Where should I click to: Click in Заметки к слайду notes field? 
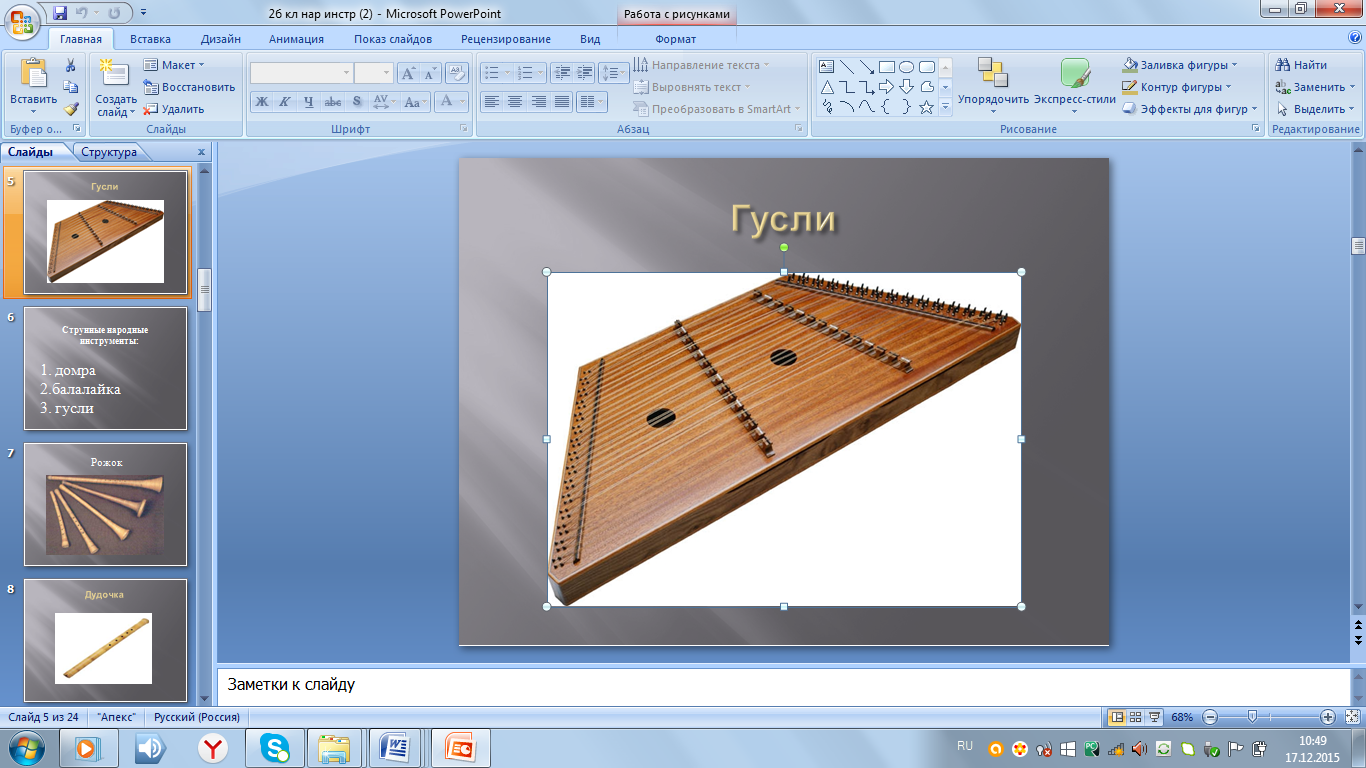point(783,686)
